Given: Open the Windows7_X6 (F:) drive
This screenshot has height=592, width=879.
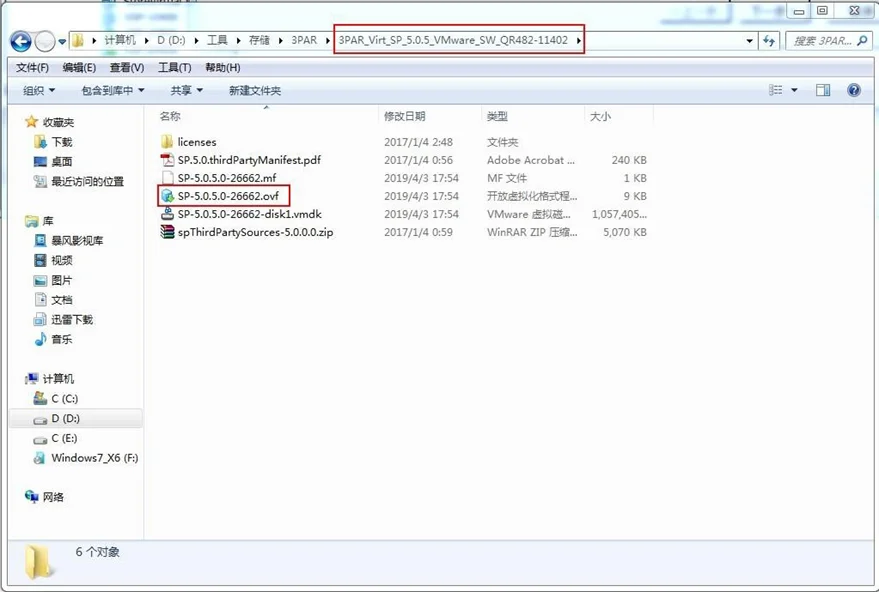Looking at the screenshot, I should (x=95, y=457).
